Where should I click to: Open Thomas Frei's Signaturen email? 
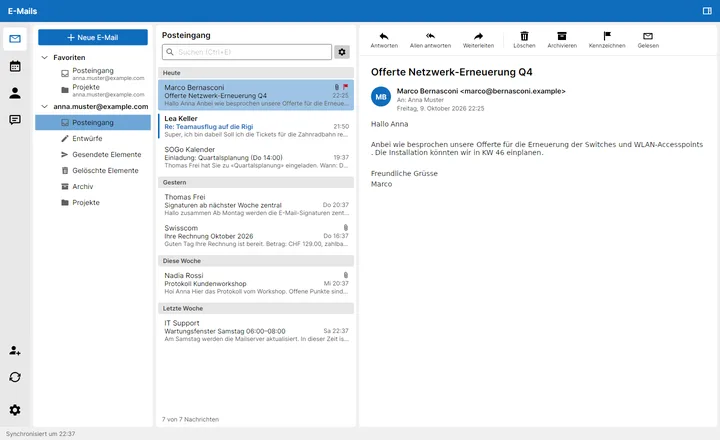256,205
